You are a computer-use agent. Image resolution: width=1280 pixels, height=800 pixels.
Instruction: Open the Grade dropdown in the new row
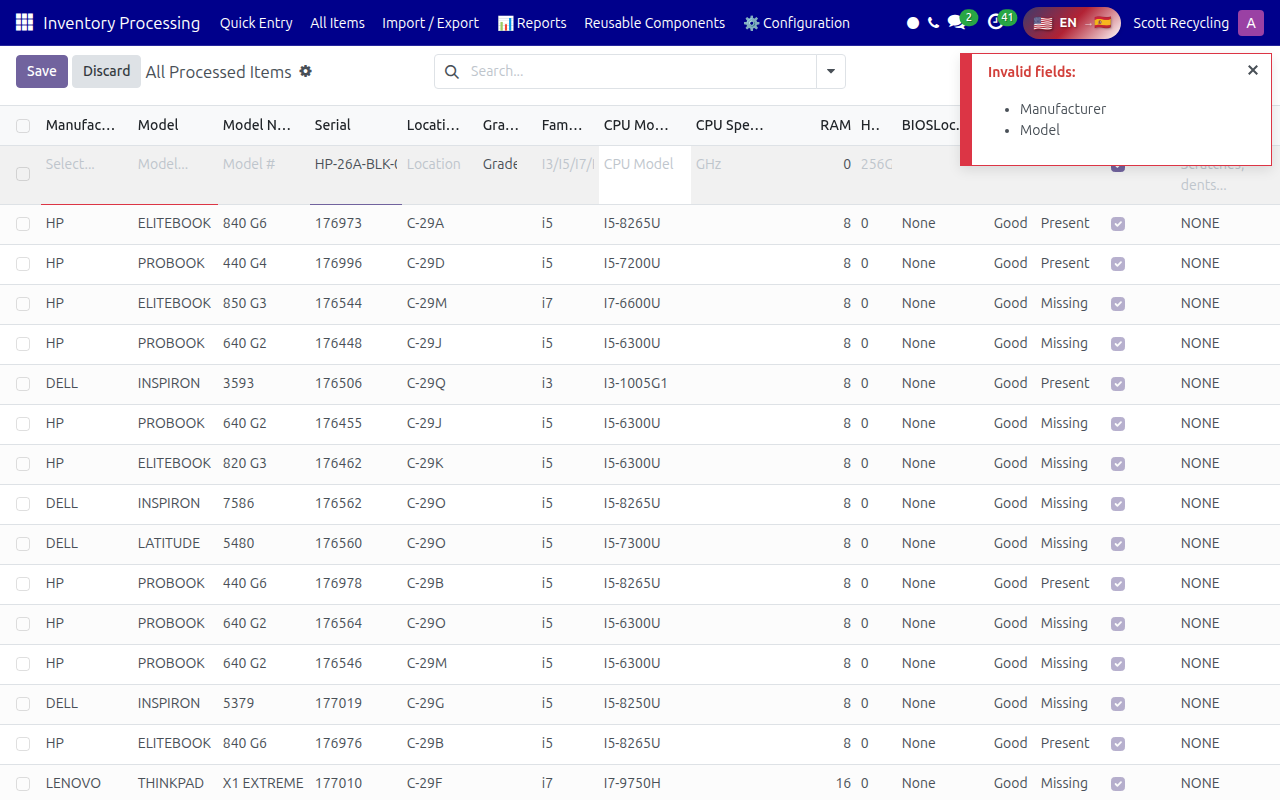500,164
